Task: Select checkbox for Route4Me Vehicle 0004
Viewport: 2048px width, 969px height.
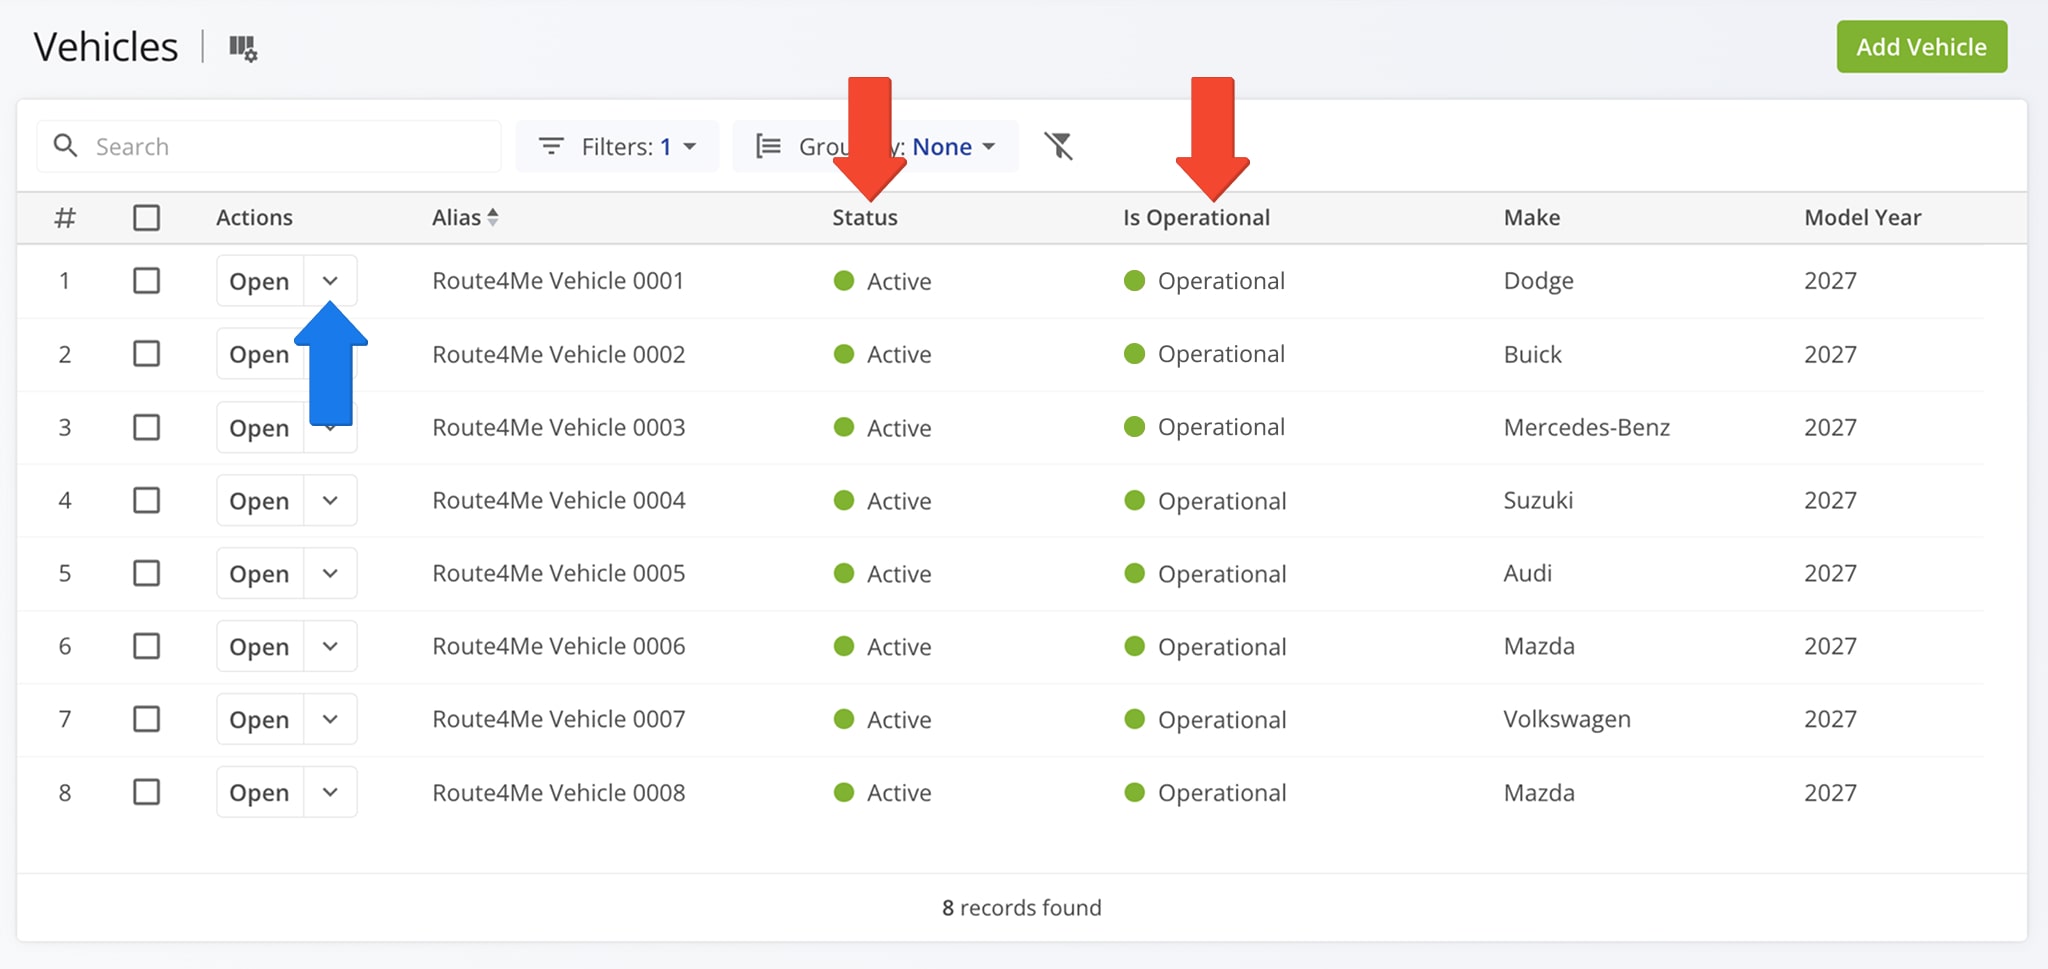Action: [147, 500]
